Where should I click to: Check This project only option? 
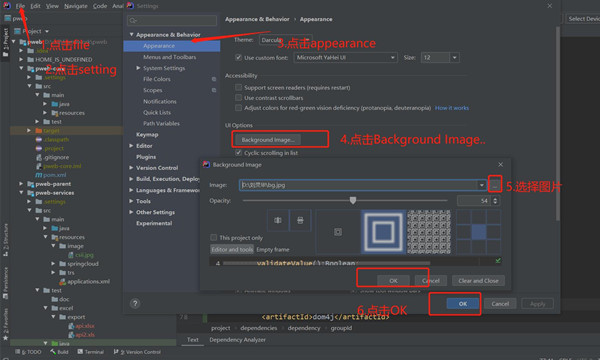(214, 238)
